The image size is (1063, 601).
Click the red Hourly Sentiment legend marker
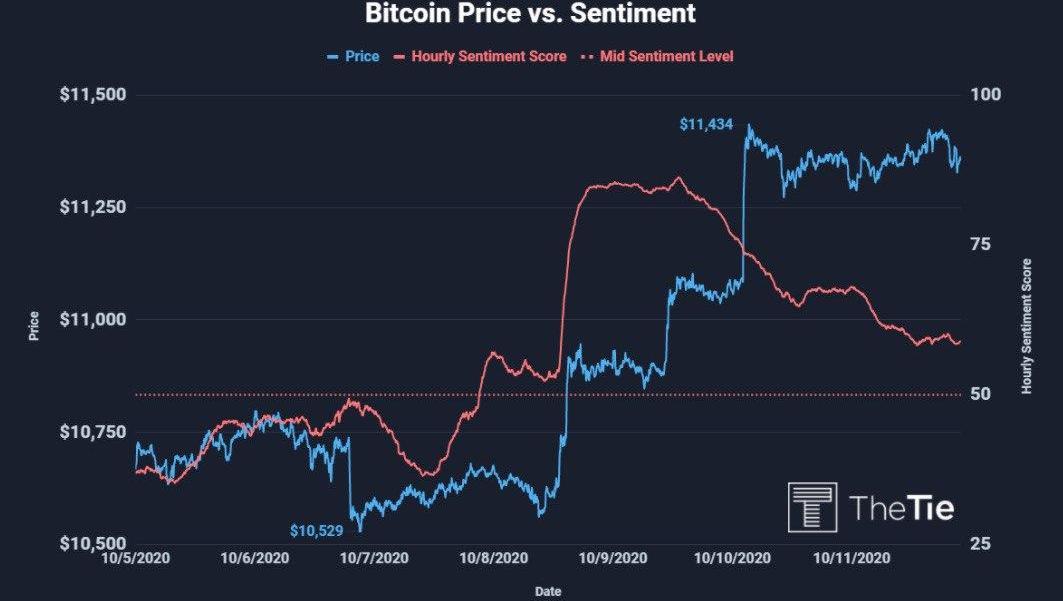[x=399, y=57]
